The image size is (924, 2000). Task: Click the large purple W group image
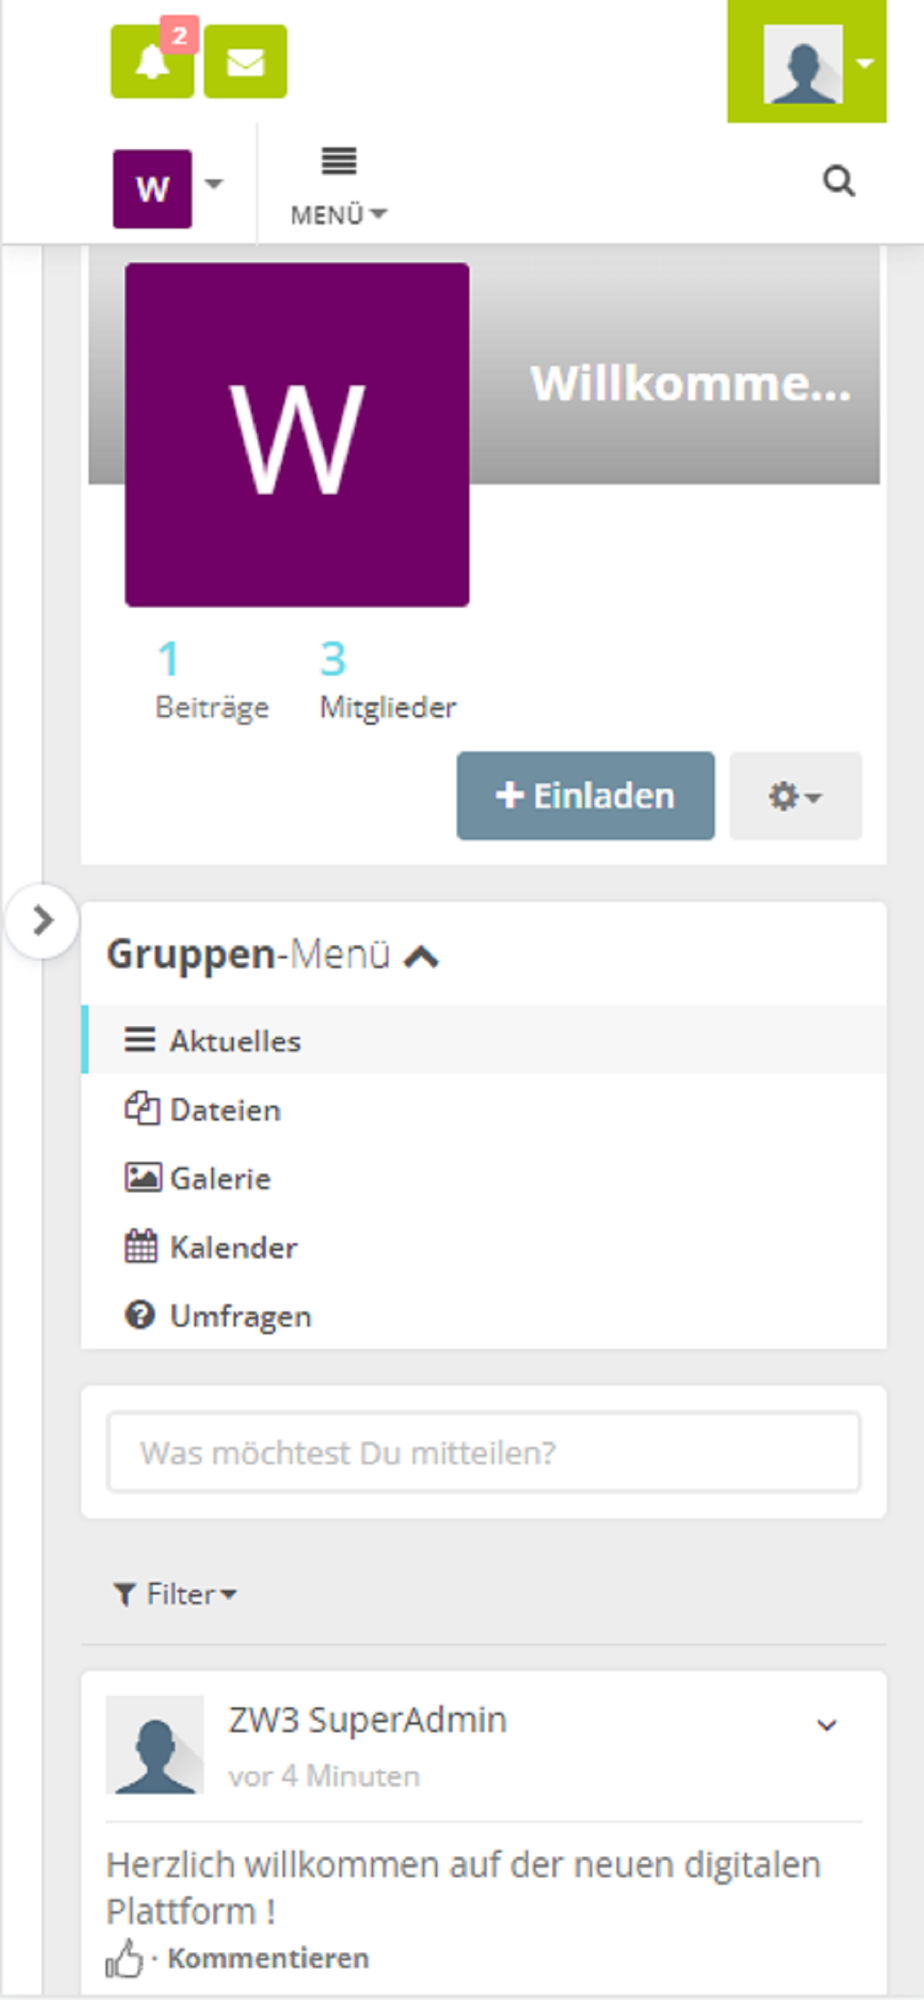(x=297, y=435)
